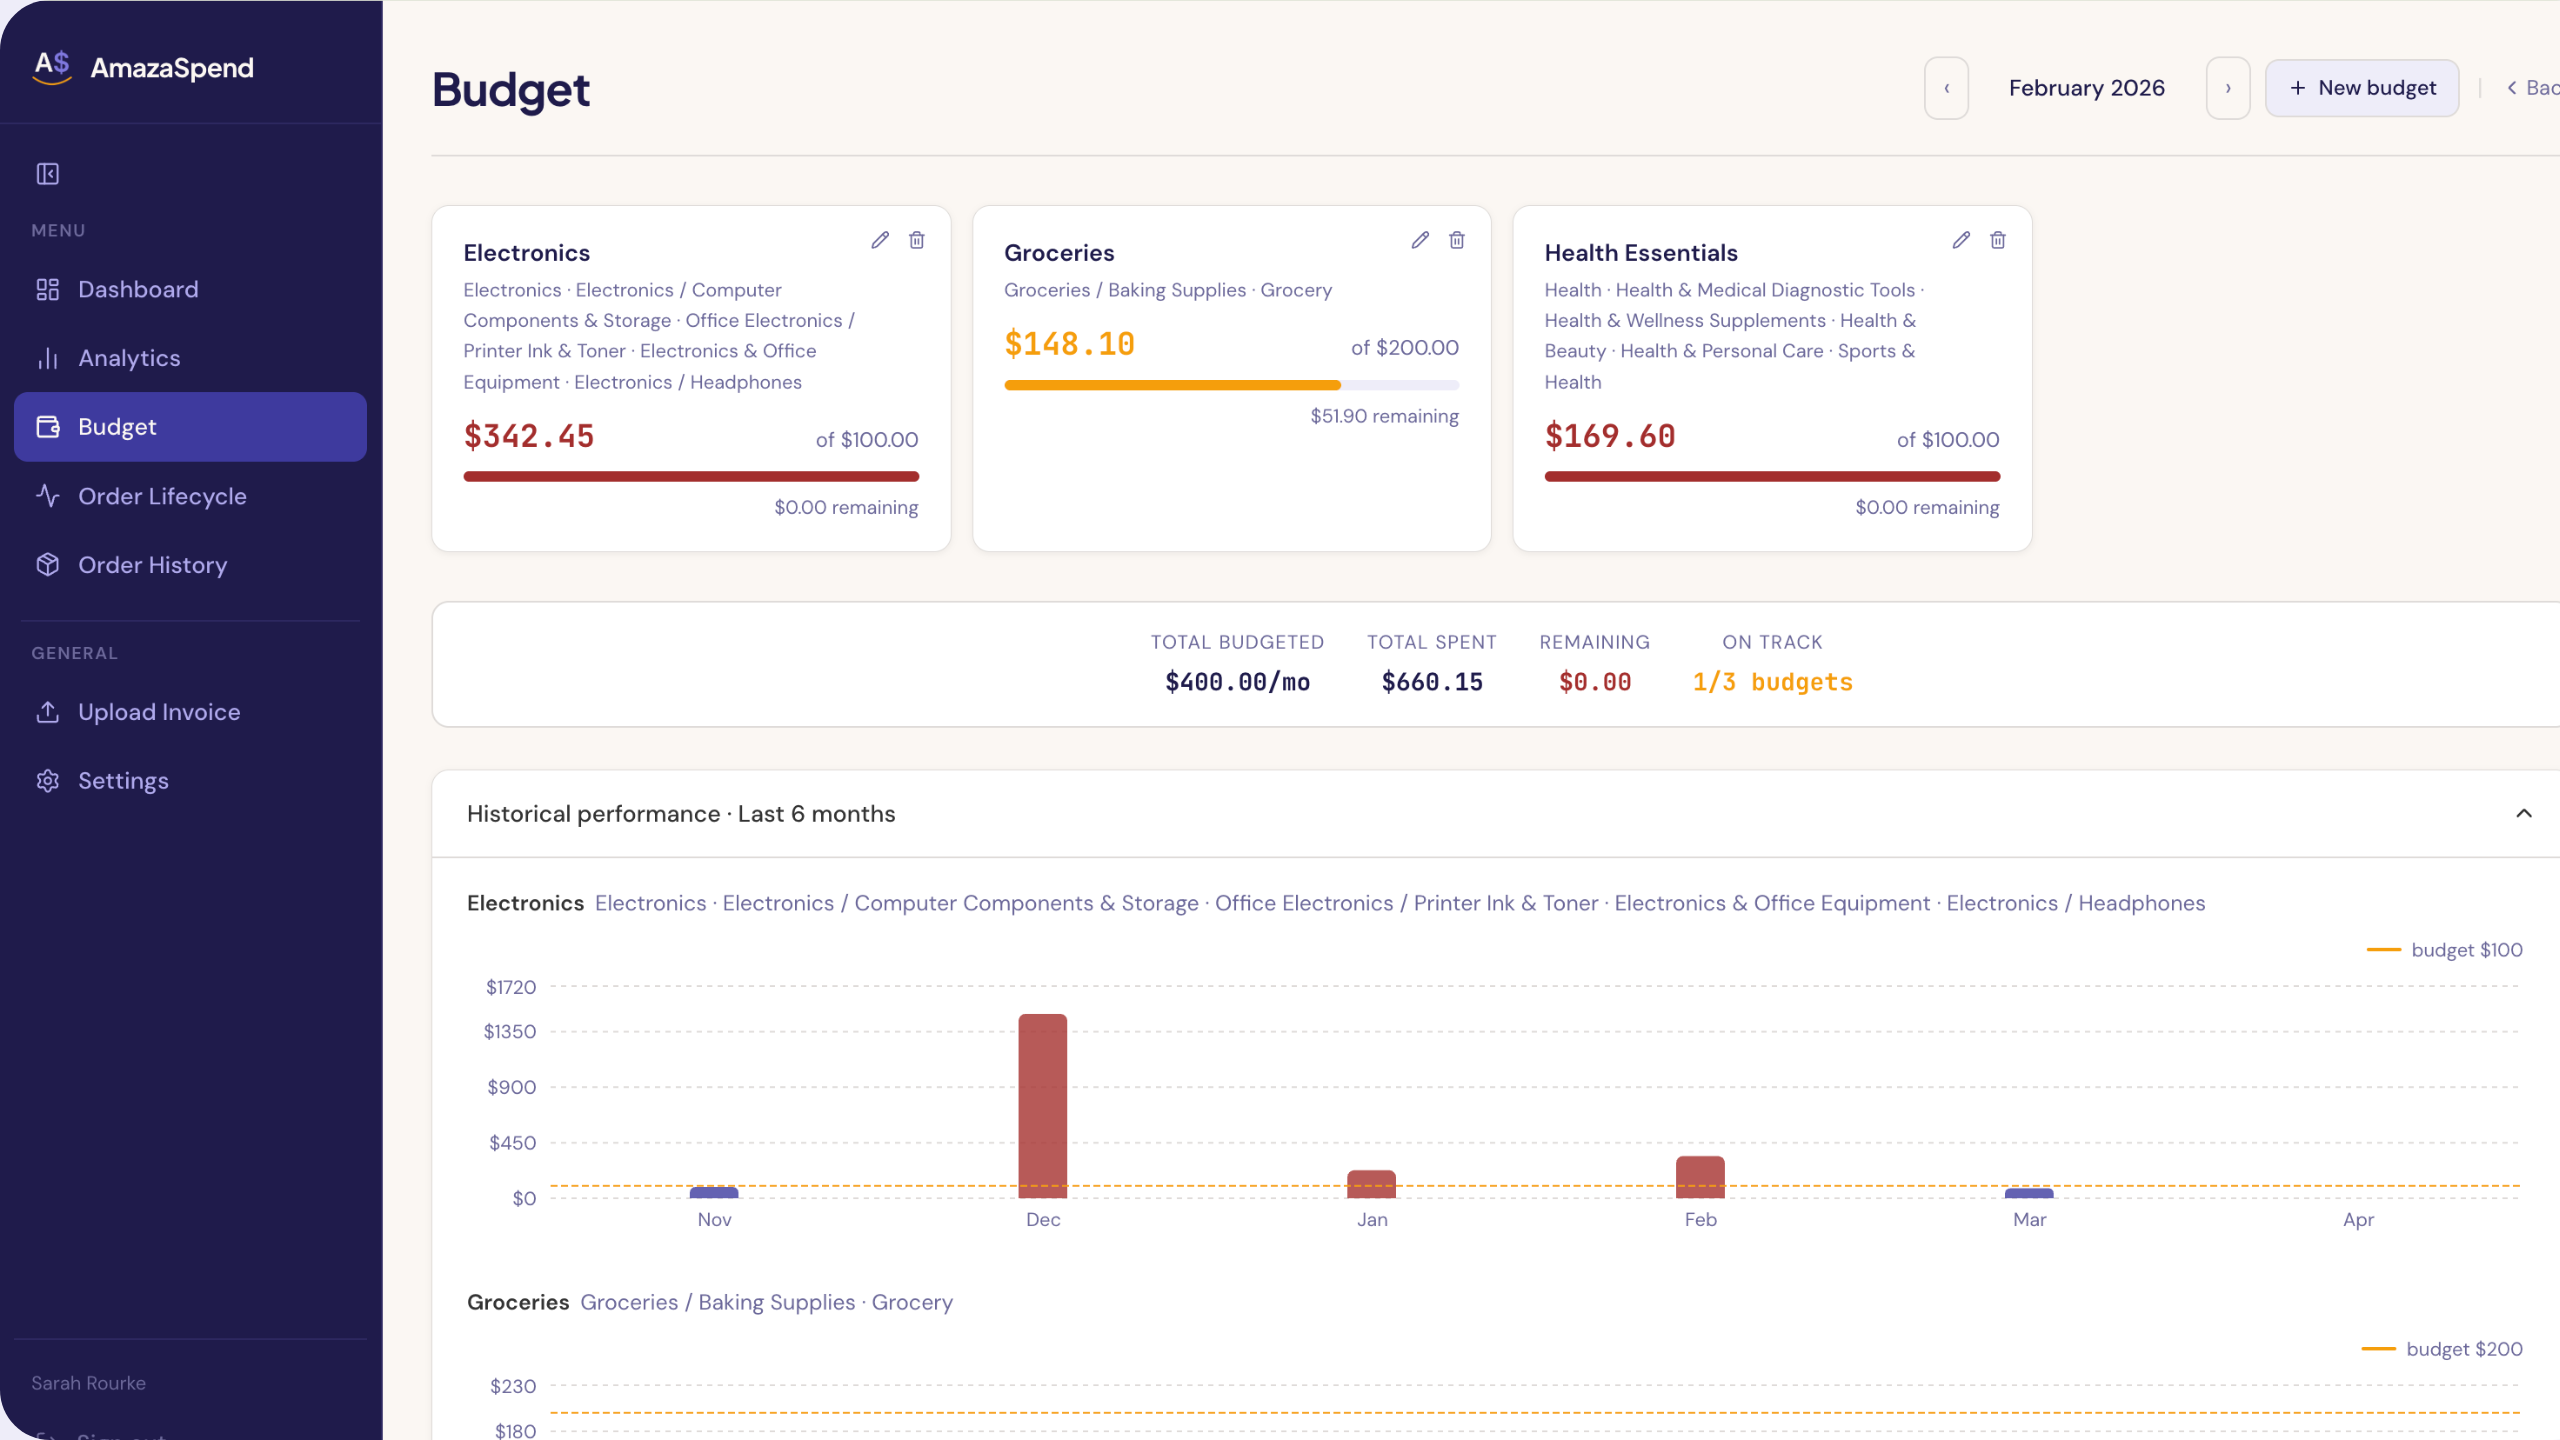2560x1440 pixels.
Task: Click the December bar in Electronics chart
Action: (1042, 1106)
